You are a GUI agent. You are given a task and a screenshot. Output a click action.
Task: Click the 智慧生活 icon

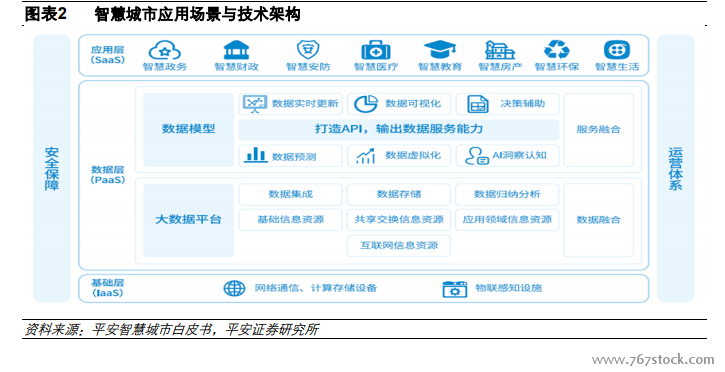pos(617,50)
